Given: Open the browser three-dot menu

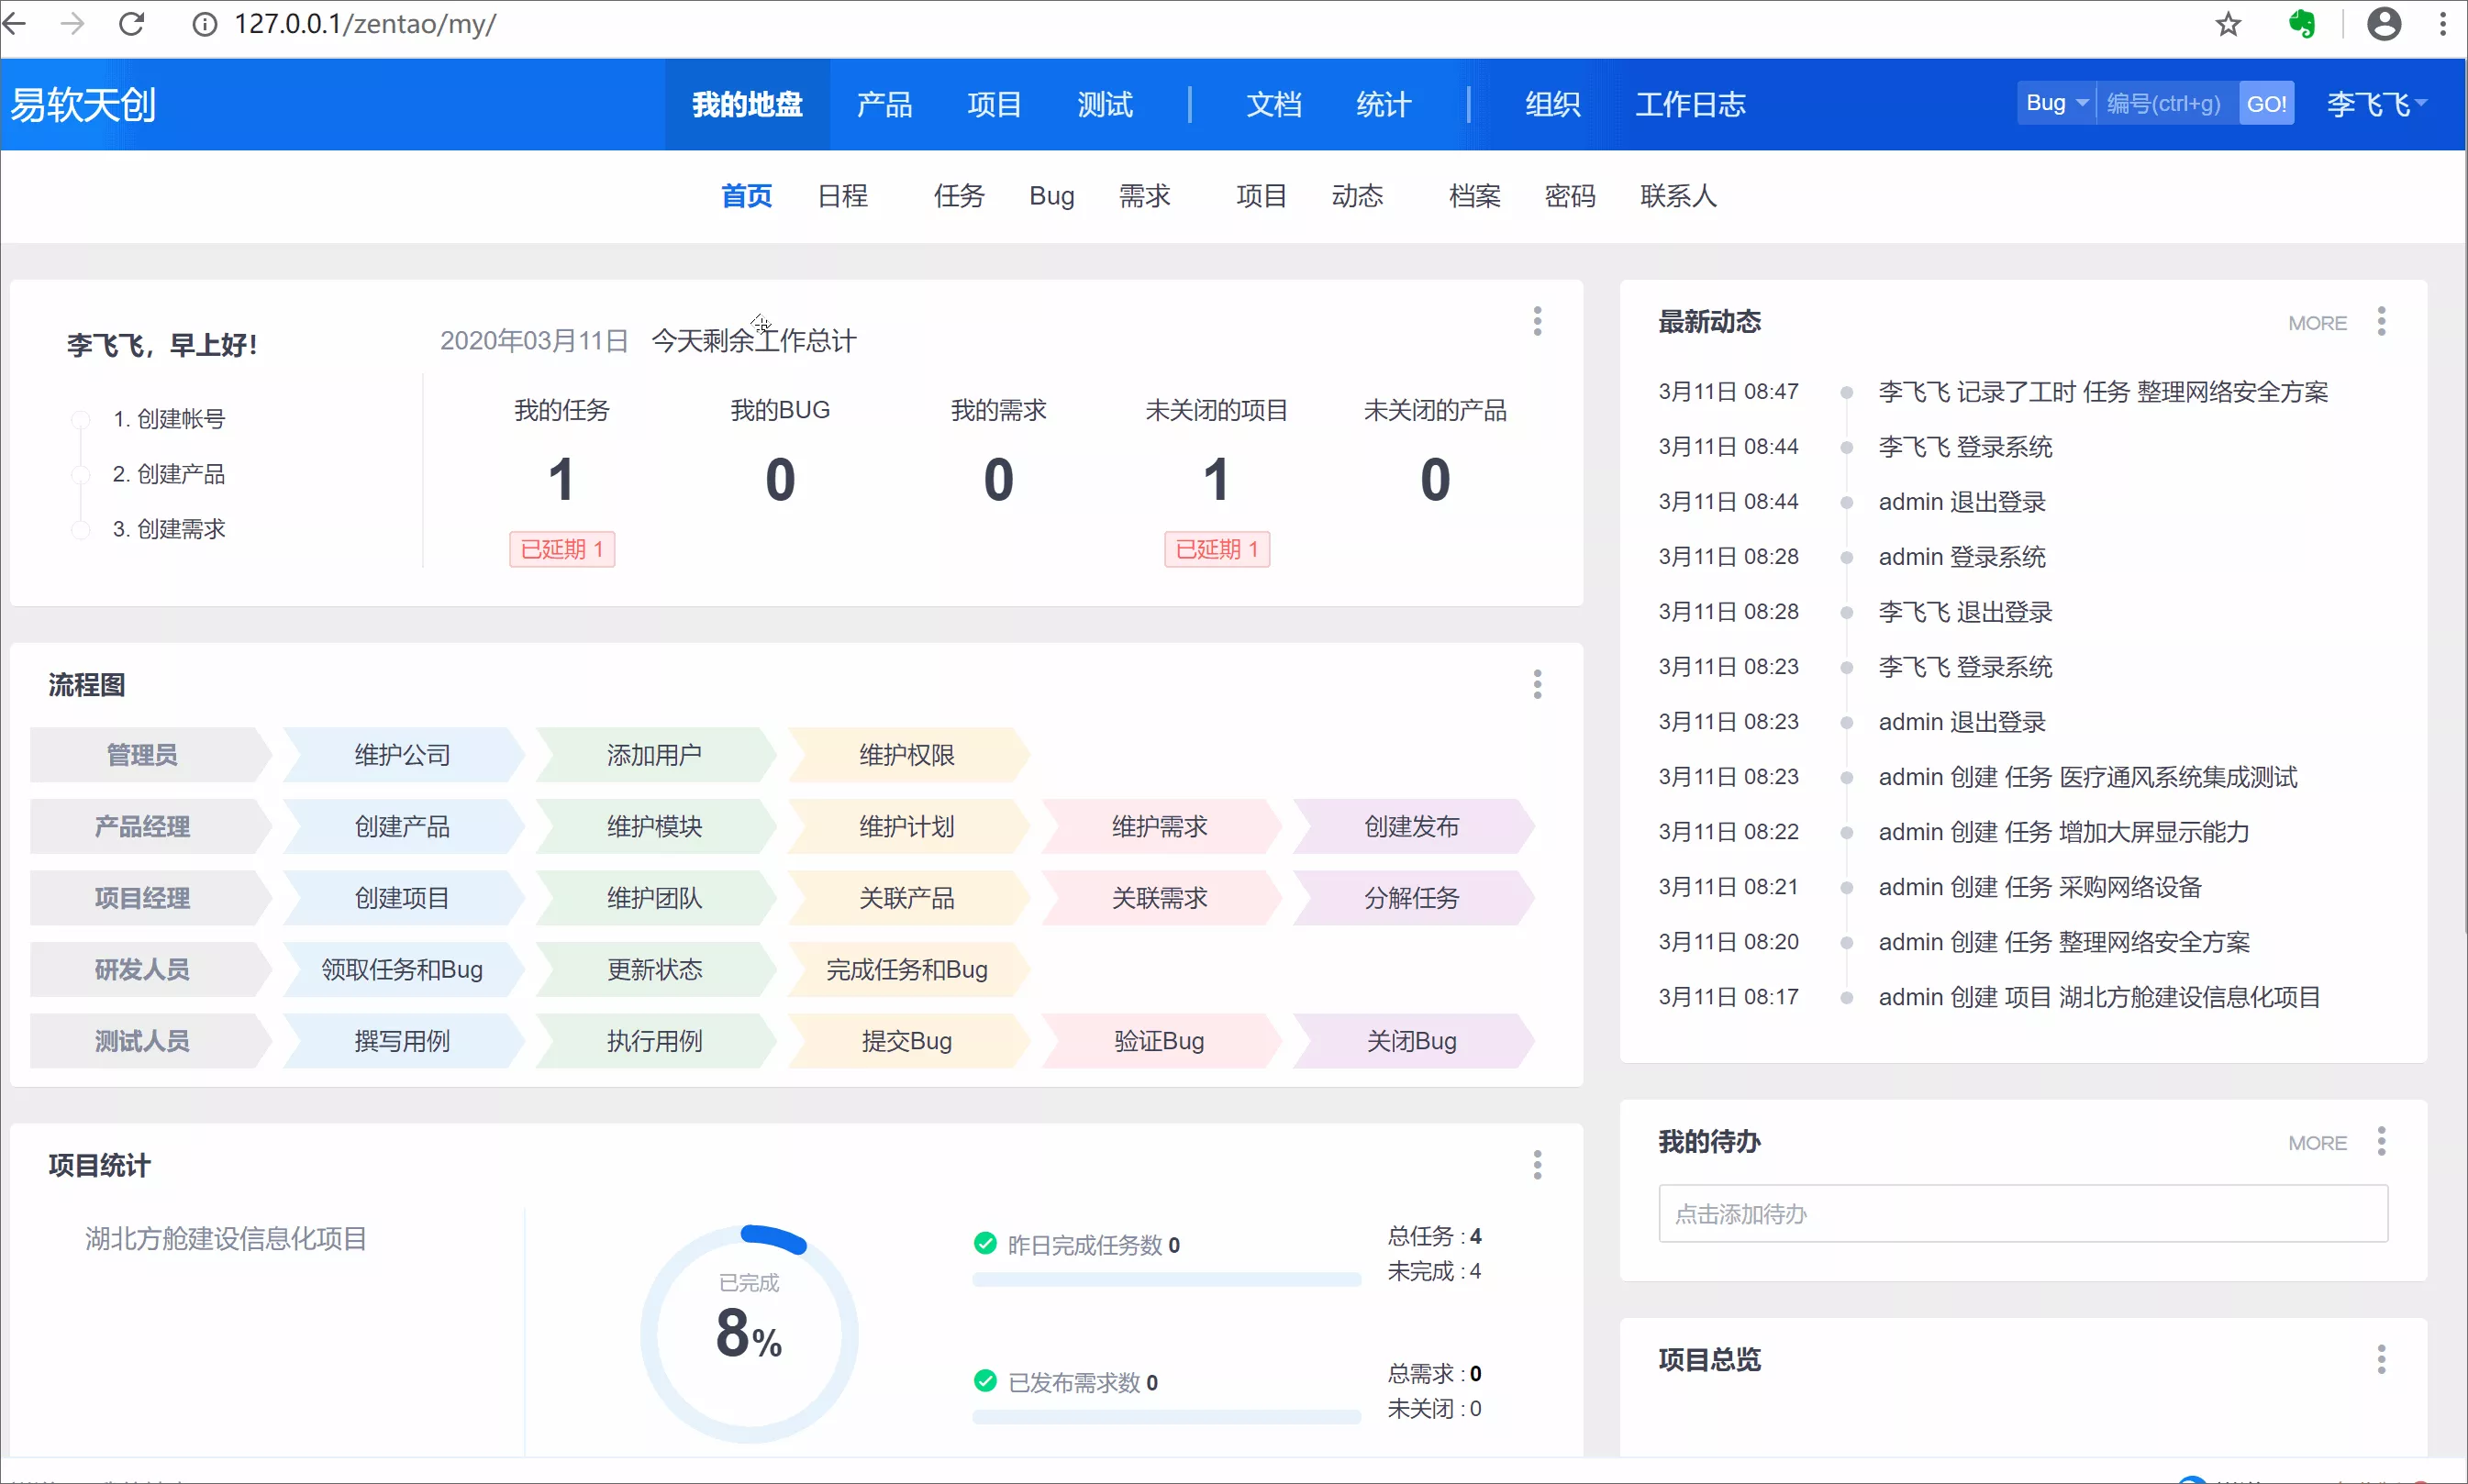Looking at the screenshot, I should pyautogui.click(x=2443, y=24).
